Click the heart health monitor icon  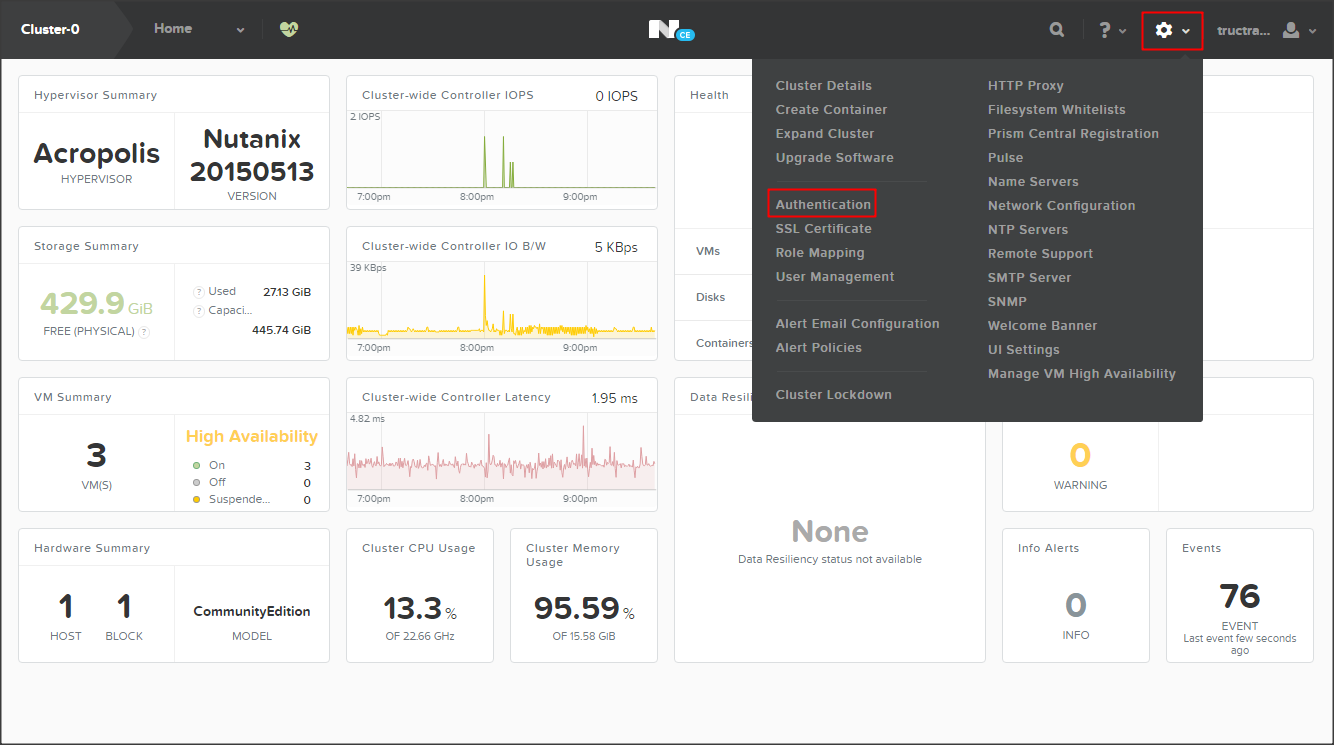(289, 30)
